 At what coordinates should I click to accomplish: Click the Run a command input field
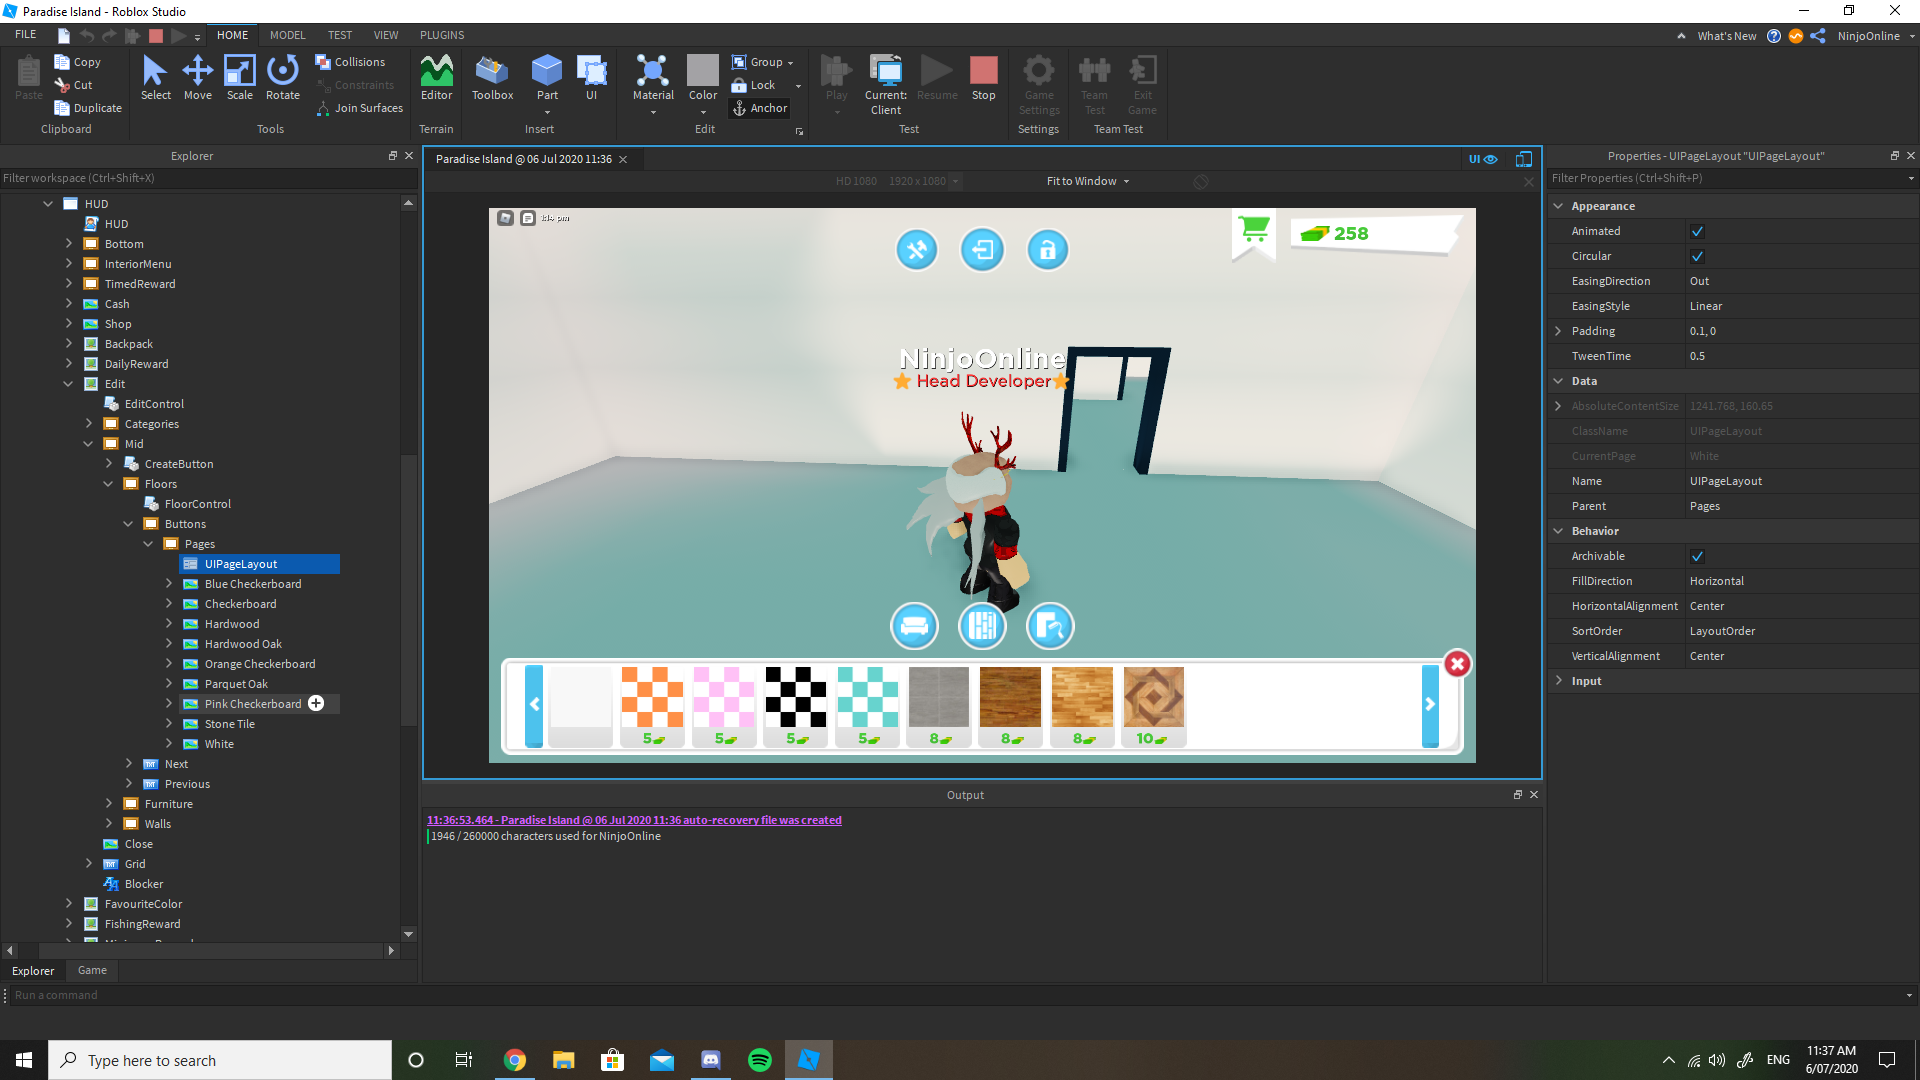coord(200,994)
